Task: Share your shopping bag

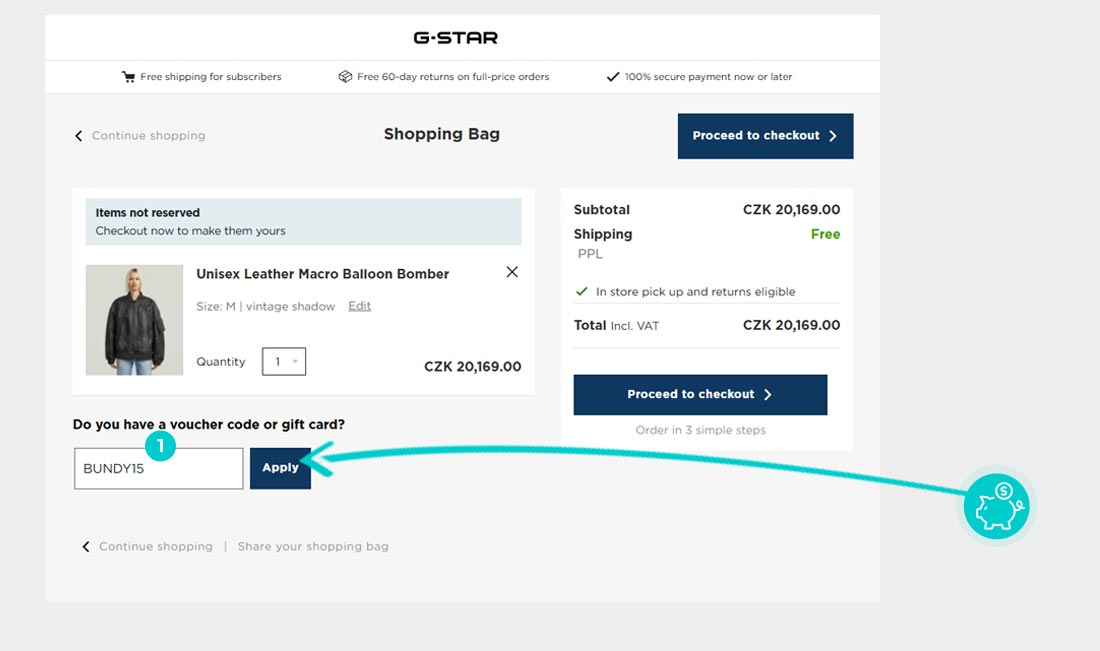Action: [313, 547]
